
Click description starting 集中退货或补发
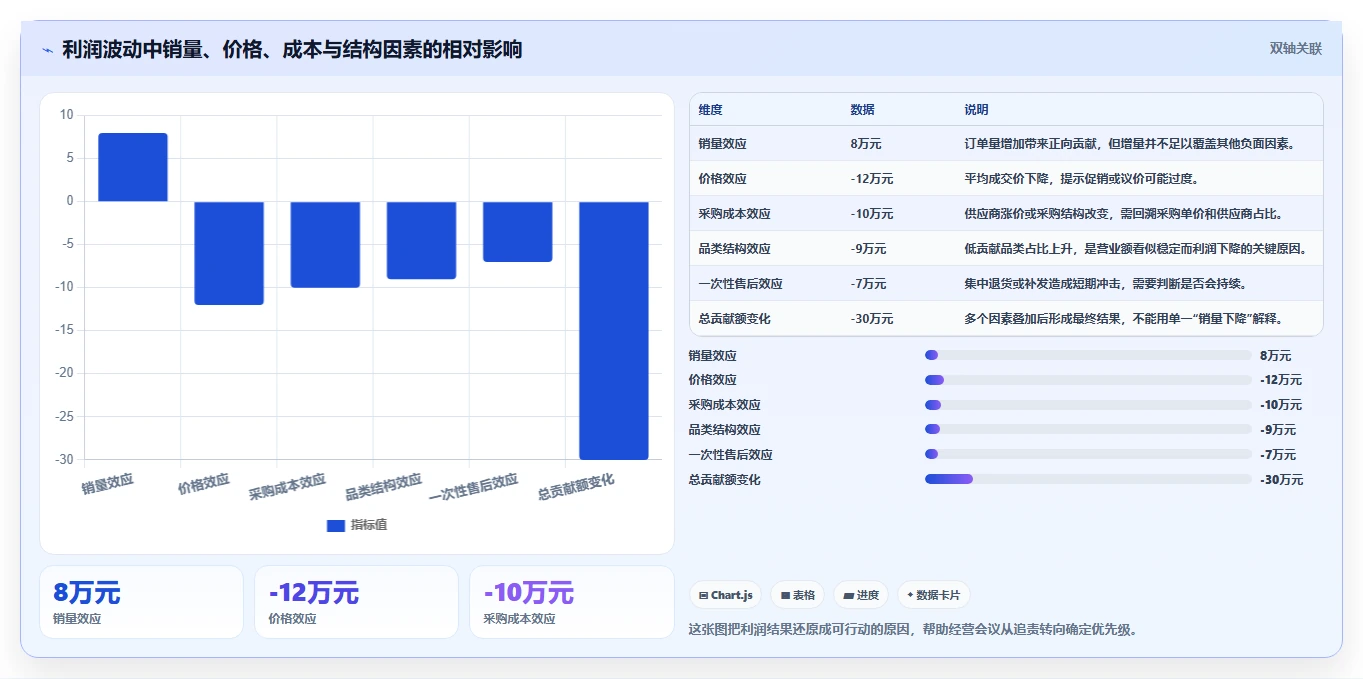[1106, 284]
